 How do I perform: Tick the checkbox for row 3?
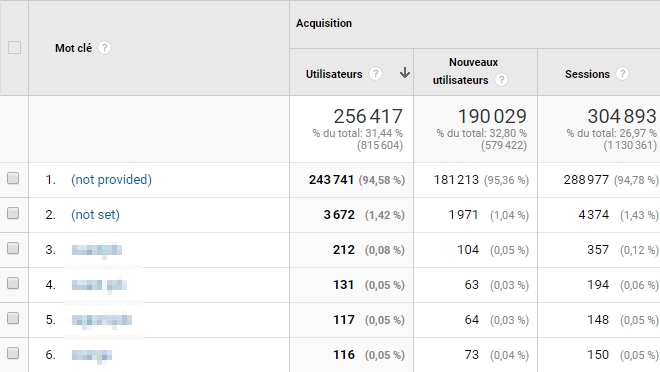click(x=13, y=248)
